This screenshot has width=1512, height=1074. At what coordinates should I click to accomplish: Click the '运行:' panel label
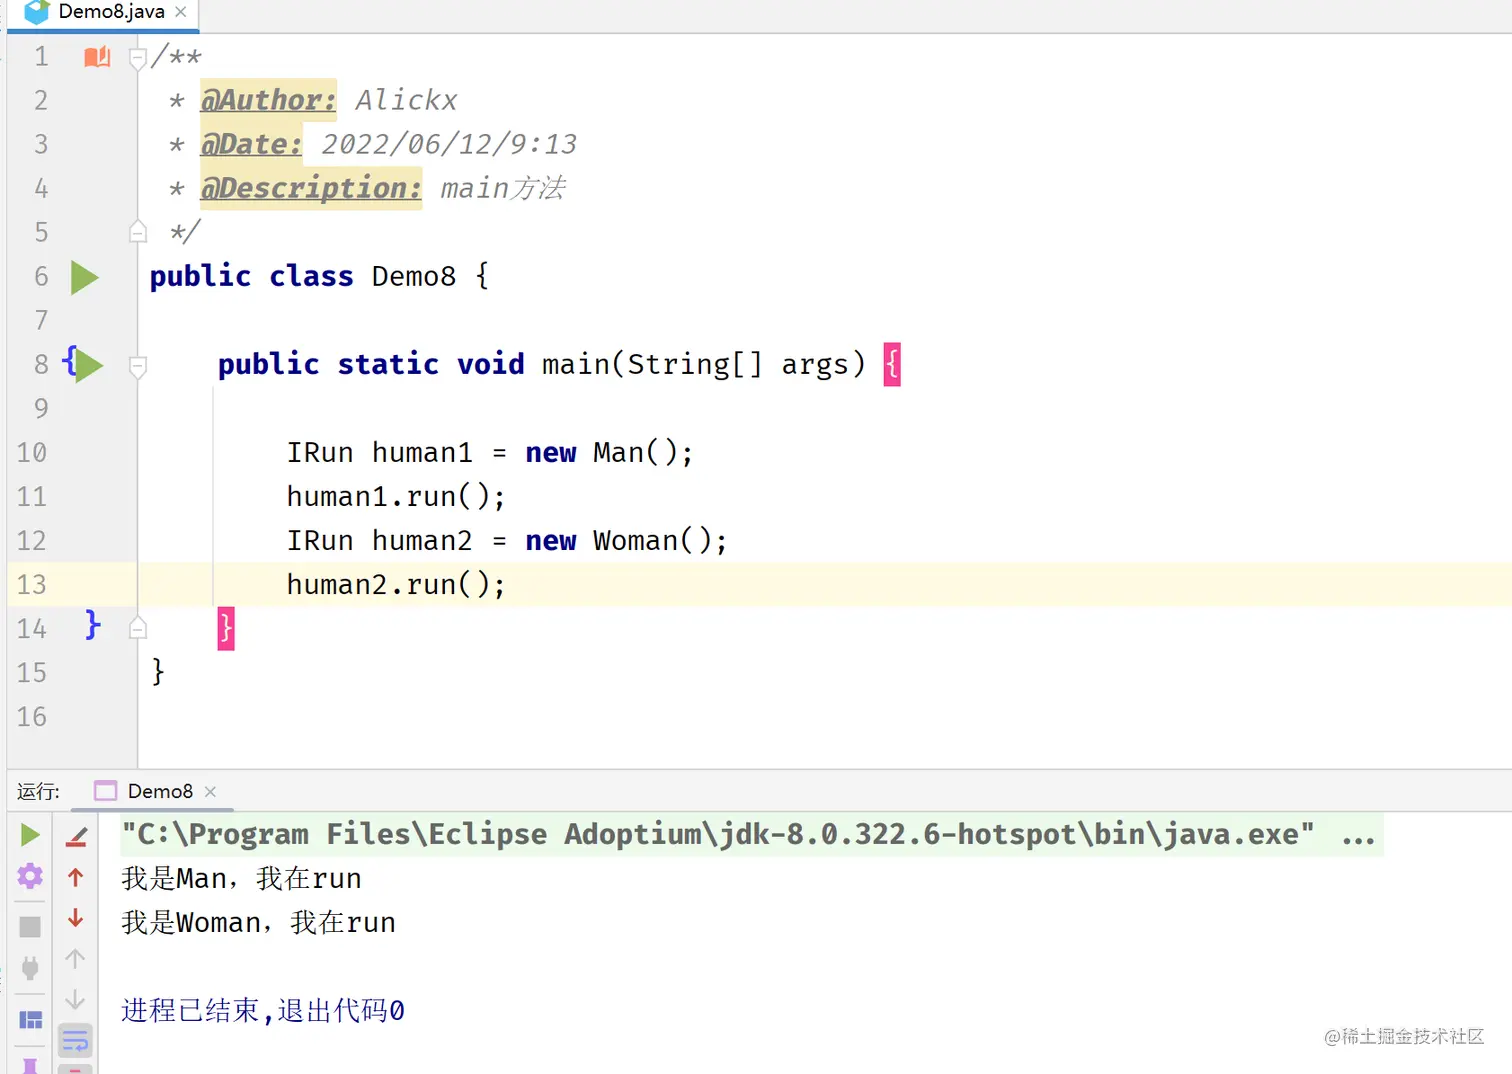38,792
